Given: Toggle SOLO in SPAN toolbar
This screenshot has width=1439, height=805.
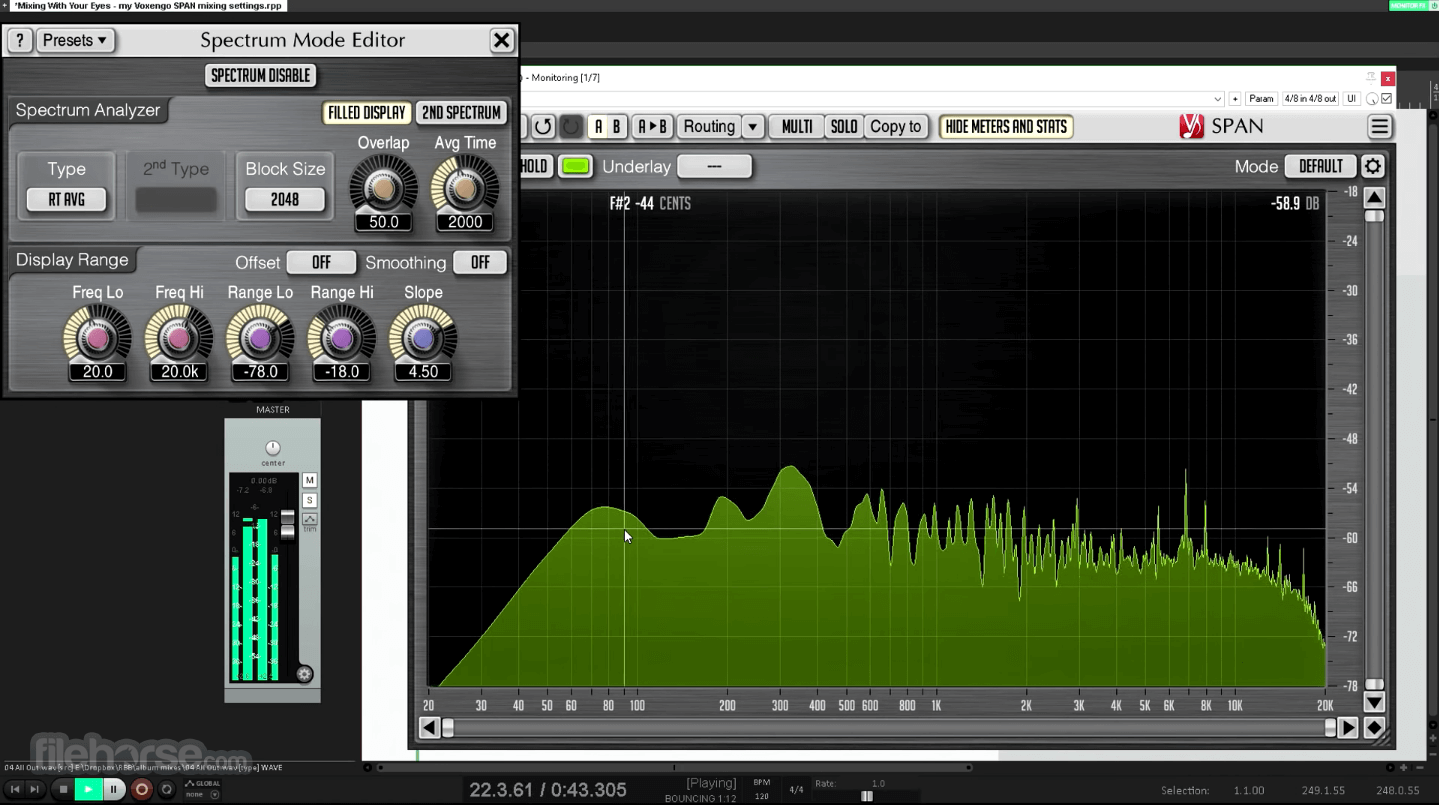Looking at the screenshot, I should coord(844,127).
